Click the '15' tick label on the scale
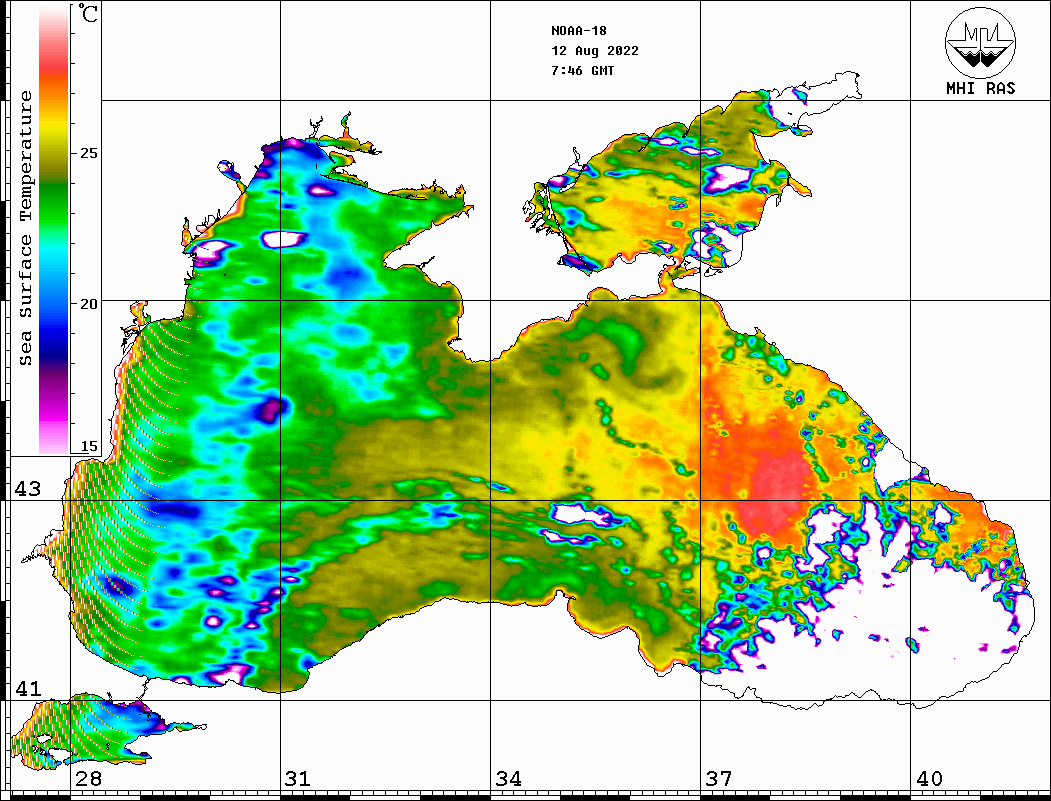This screenshot has height=801, width=1051. point(88,446)
